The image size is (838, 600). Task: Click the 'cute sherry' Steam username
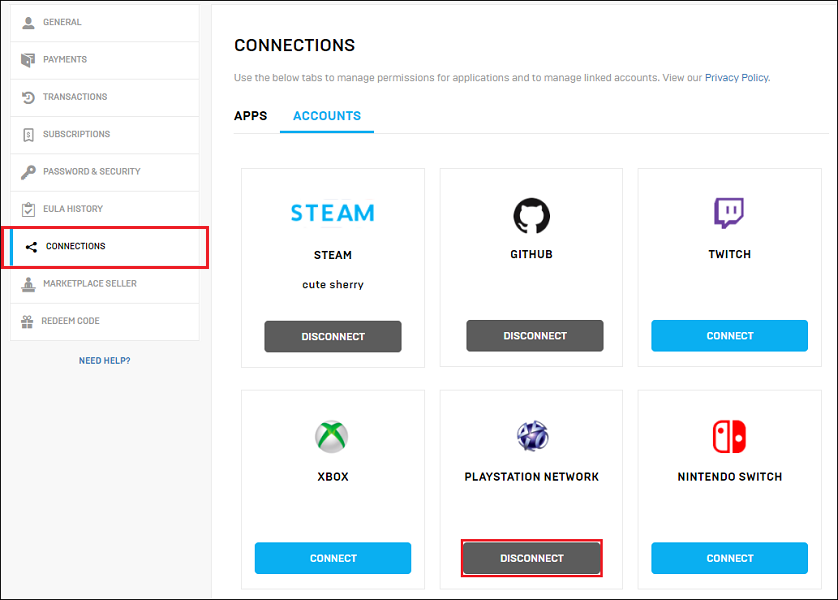333,285
